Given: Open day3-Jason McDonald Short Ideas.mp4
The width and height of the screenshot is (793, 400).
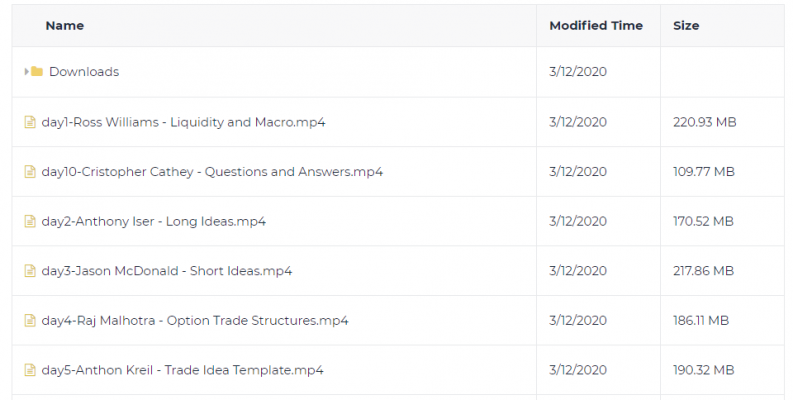Looking at the screenshot, I should pos(167,271).
